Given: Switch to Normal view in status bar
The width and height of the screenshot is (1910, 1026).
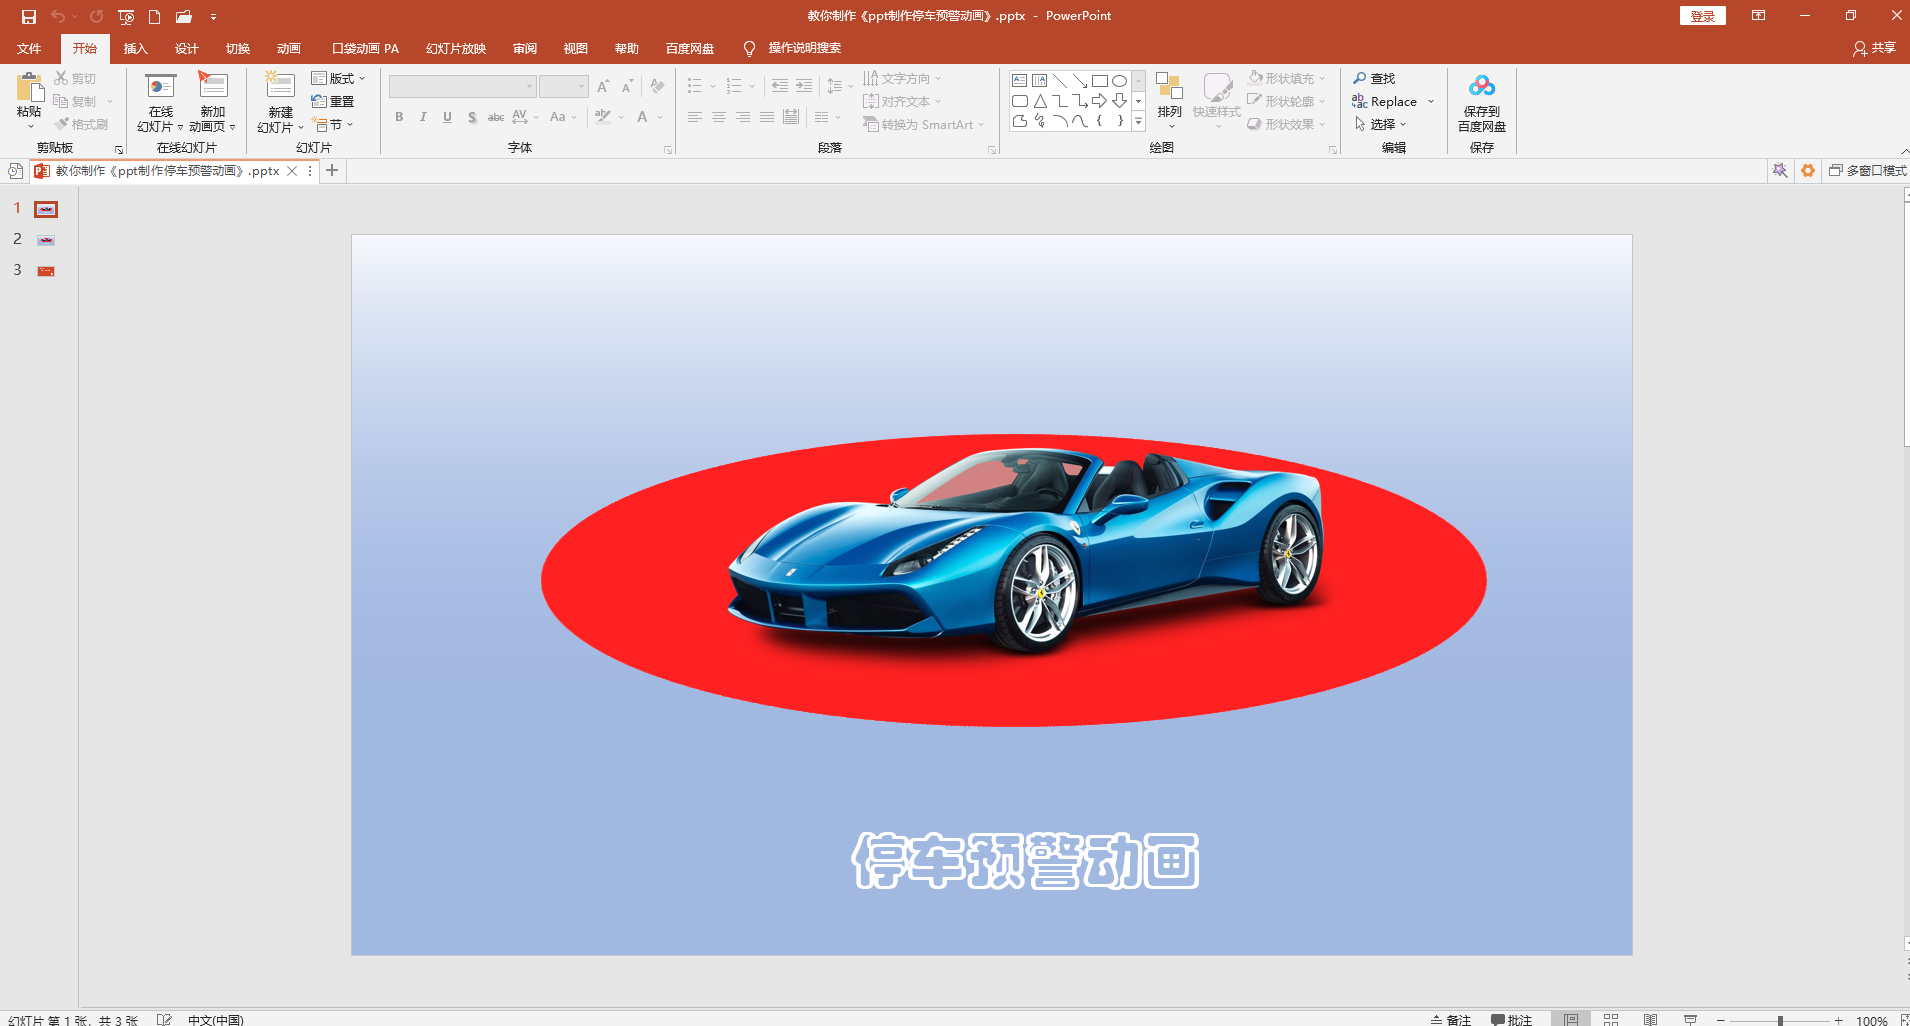Looking at the screenshot, I should point(1571,1019).
